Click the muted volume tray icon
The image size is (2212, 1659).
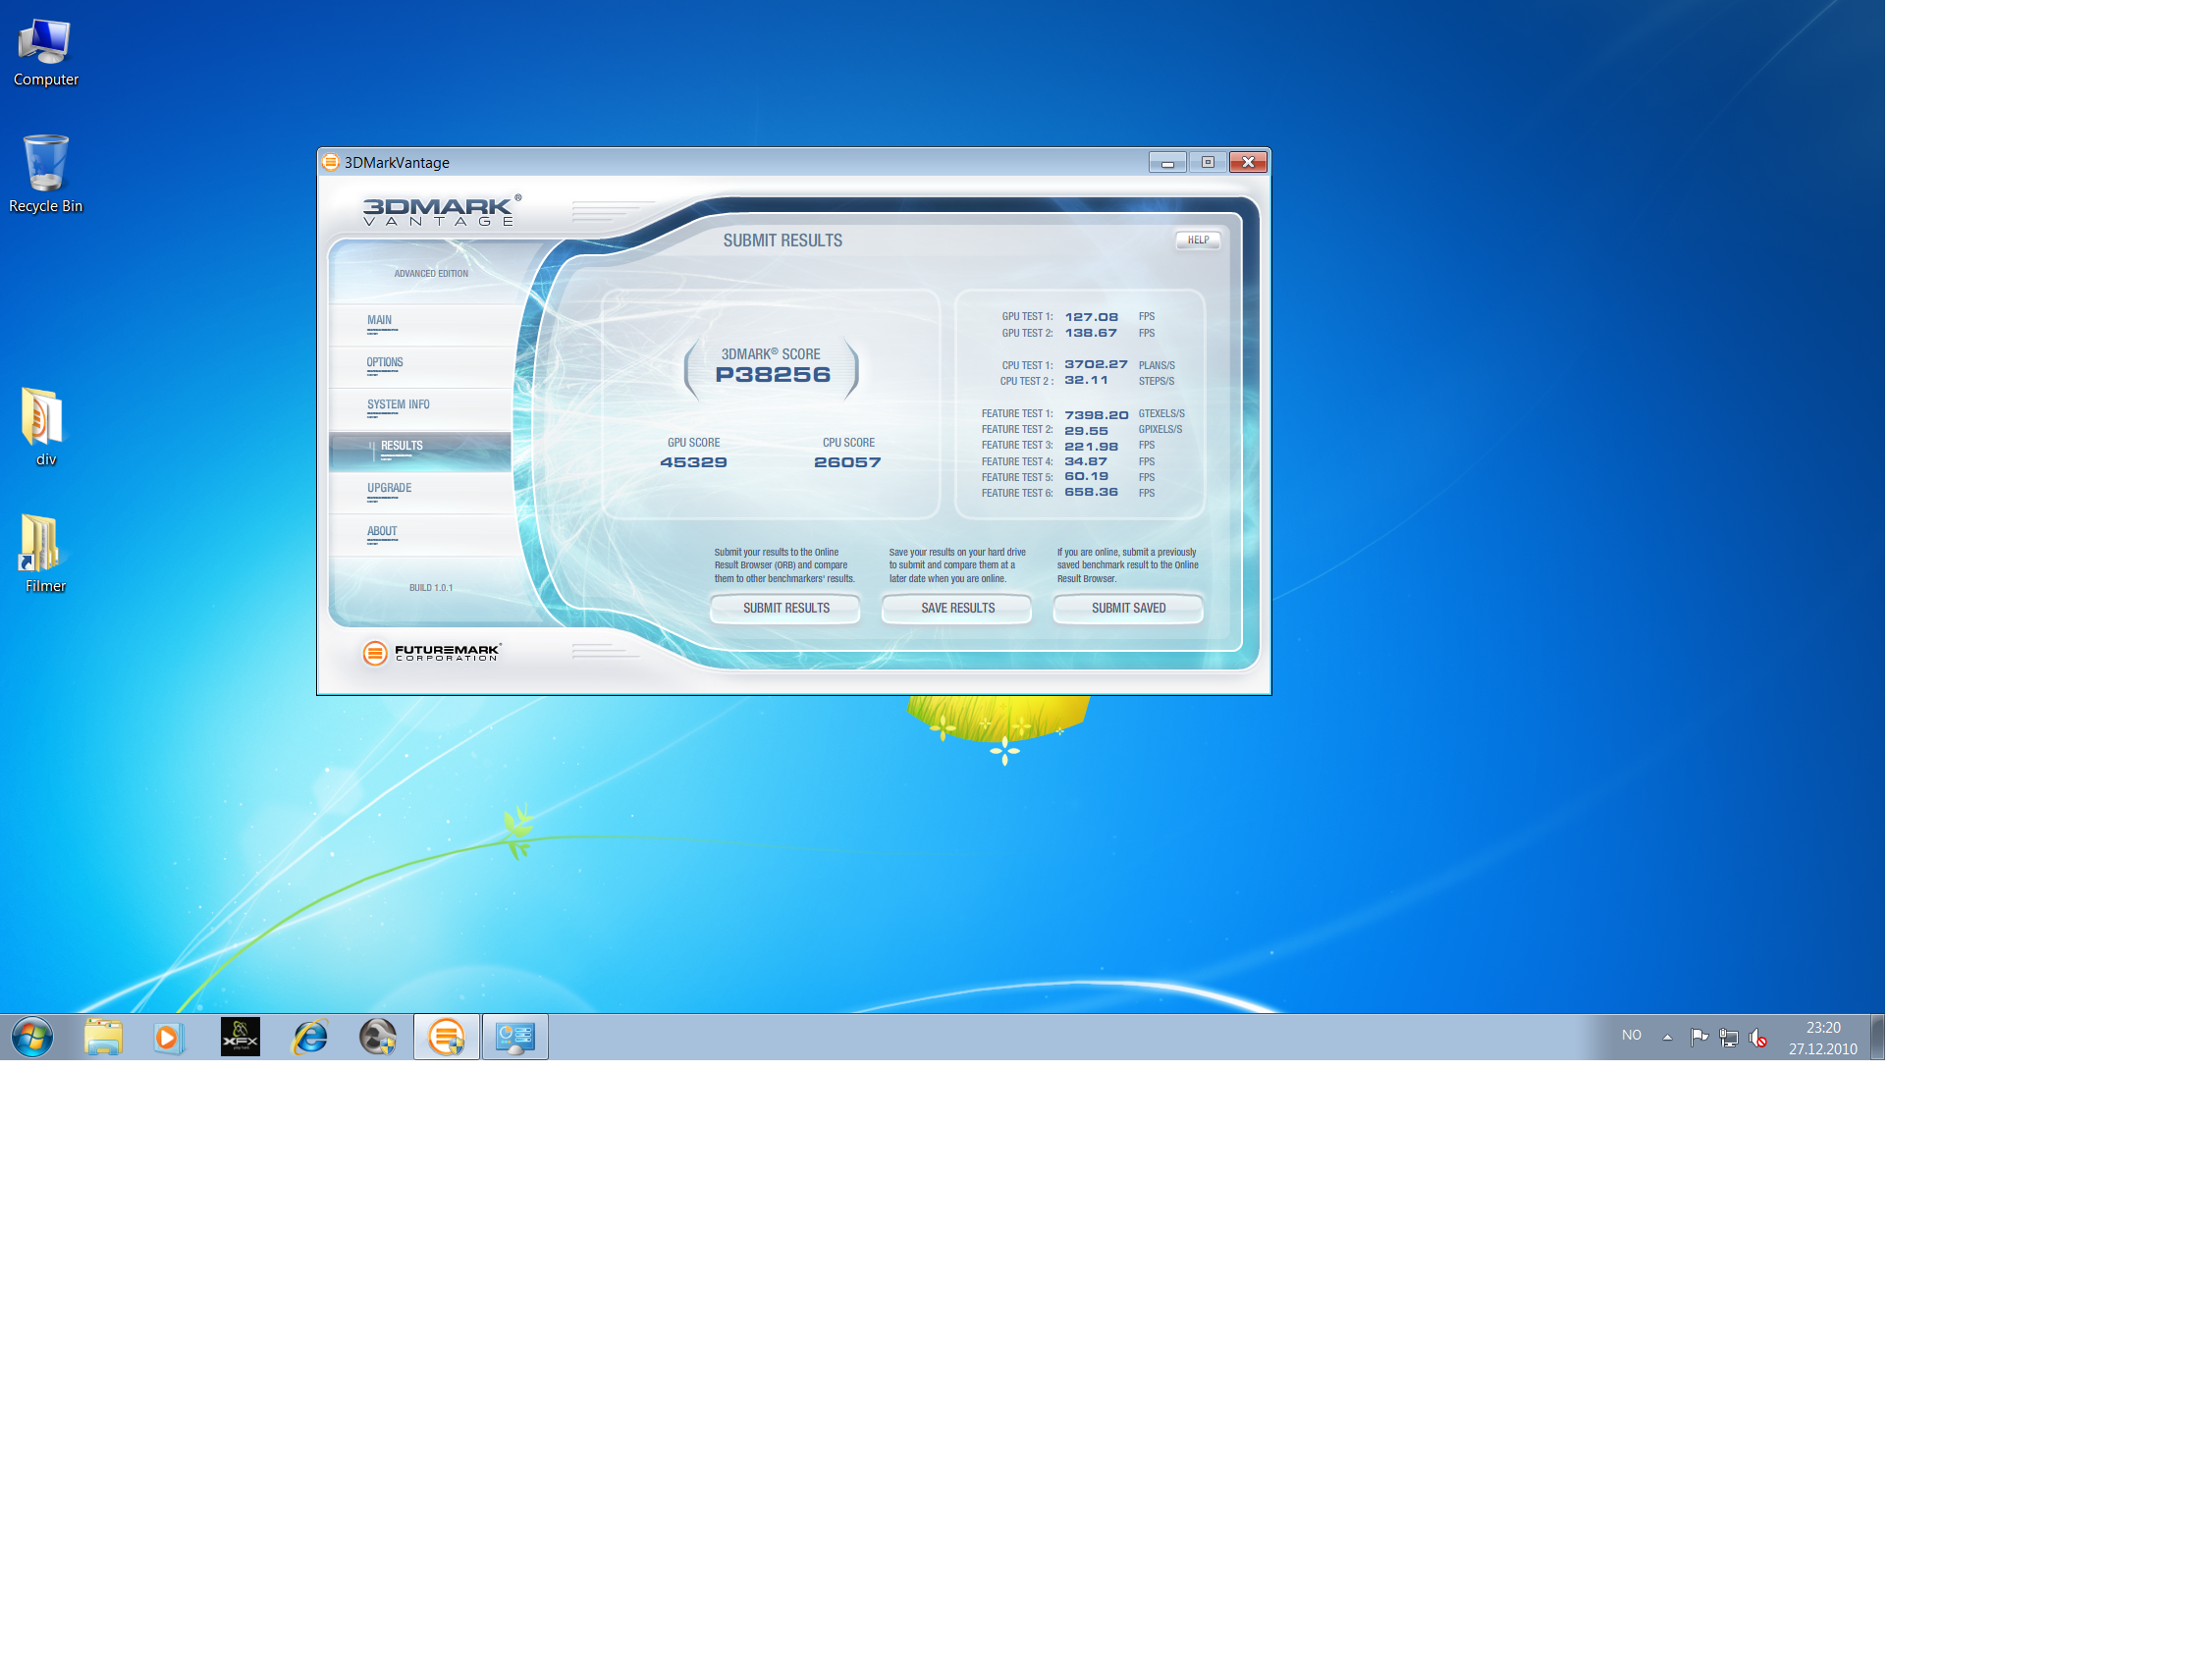(1757, 1038)
